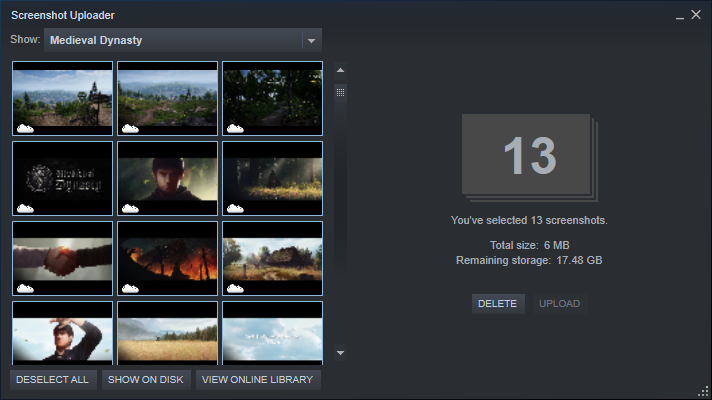Screen dimensions: 712x400
Task: Select the handshake screenshot
Action: 63,258
